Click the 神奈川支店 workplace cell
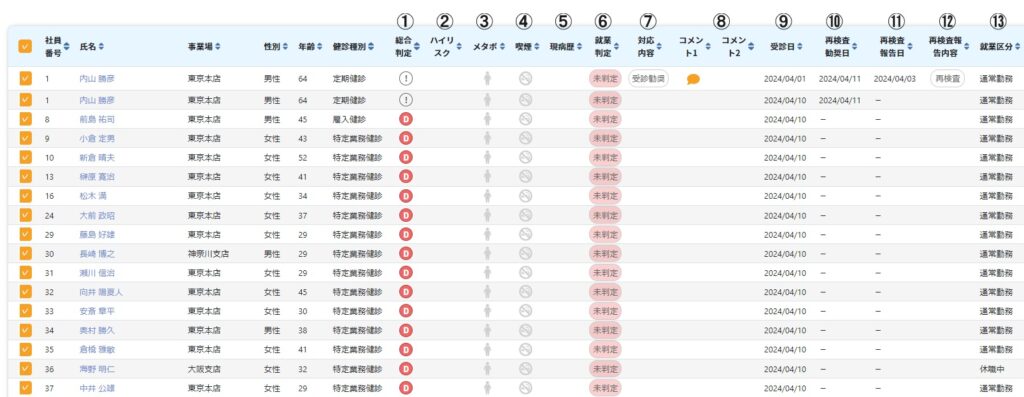1024x397 pixels. (x=208, y=253)
